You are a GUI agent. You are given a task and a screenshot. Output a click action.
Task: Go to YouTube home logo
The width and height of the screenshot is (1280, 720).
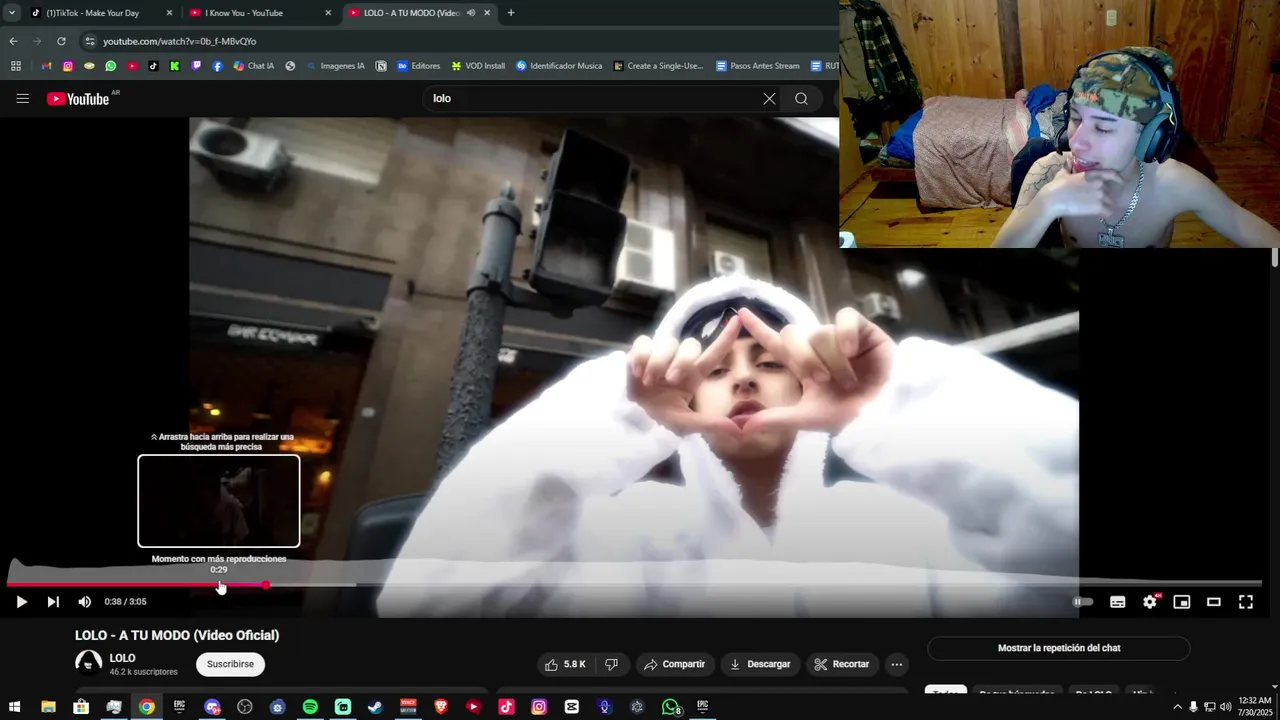78,99
